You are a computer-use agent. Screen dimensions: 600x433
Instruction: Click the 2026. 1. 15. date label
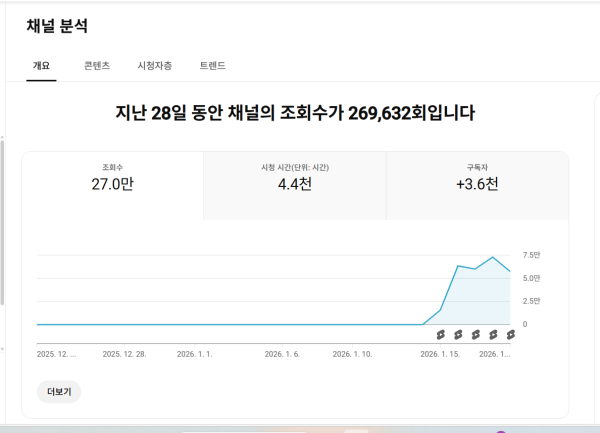pyautogui.click(x=440, y=353)
